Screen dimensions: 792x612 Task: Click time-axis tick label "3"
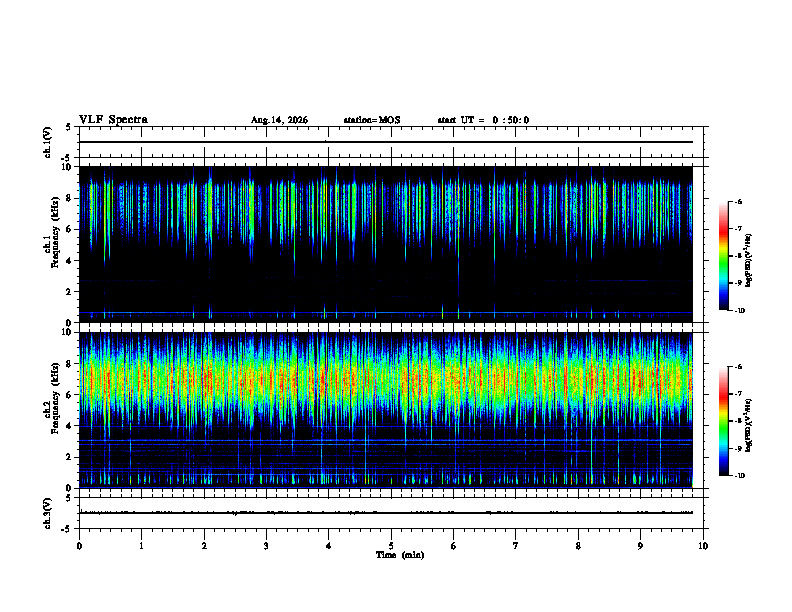point(266,546)
